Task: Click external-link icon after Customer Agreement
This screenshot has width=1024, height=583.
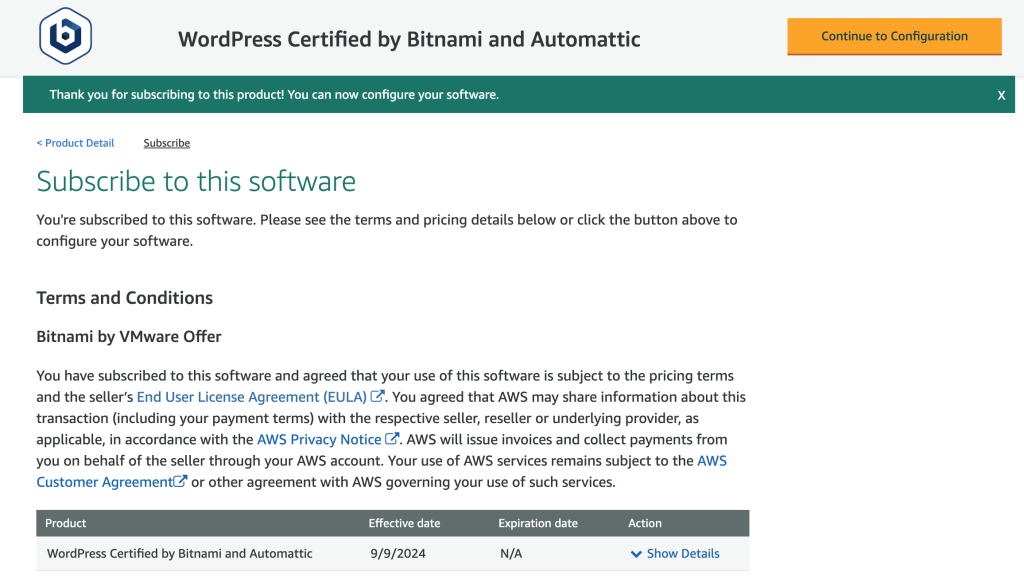Action: (x=180, y=481)
